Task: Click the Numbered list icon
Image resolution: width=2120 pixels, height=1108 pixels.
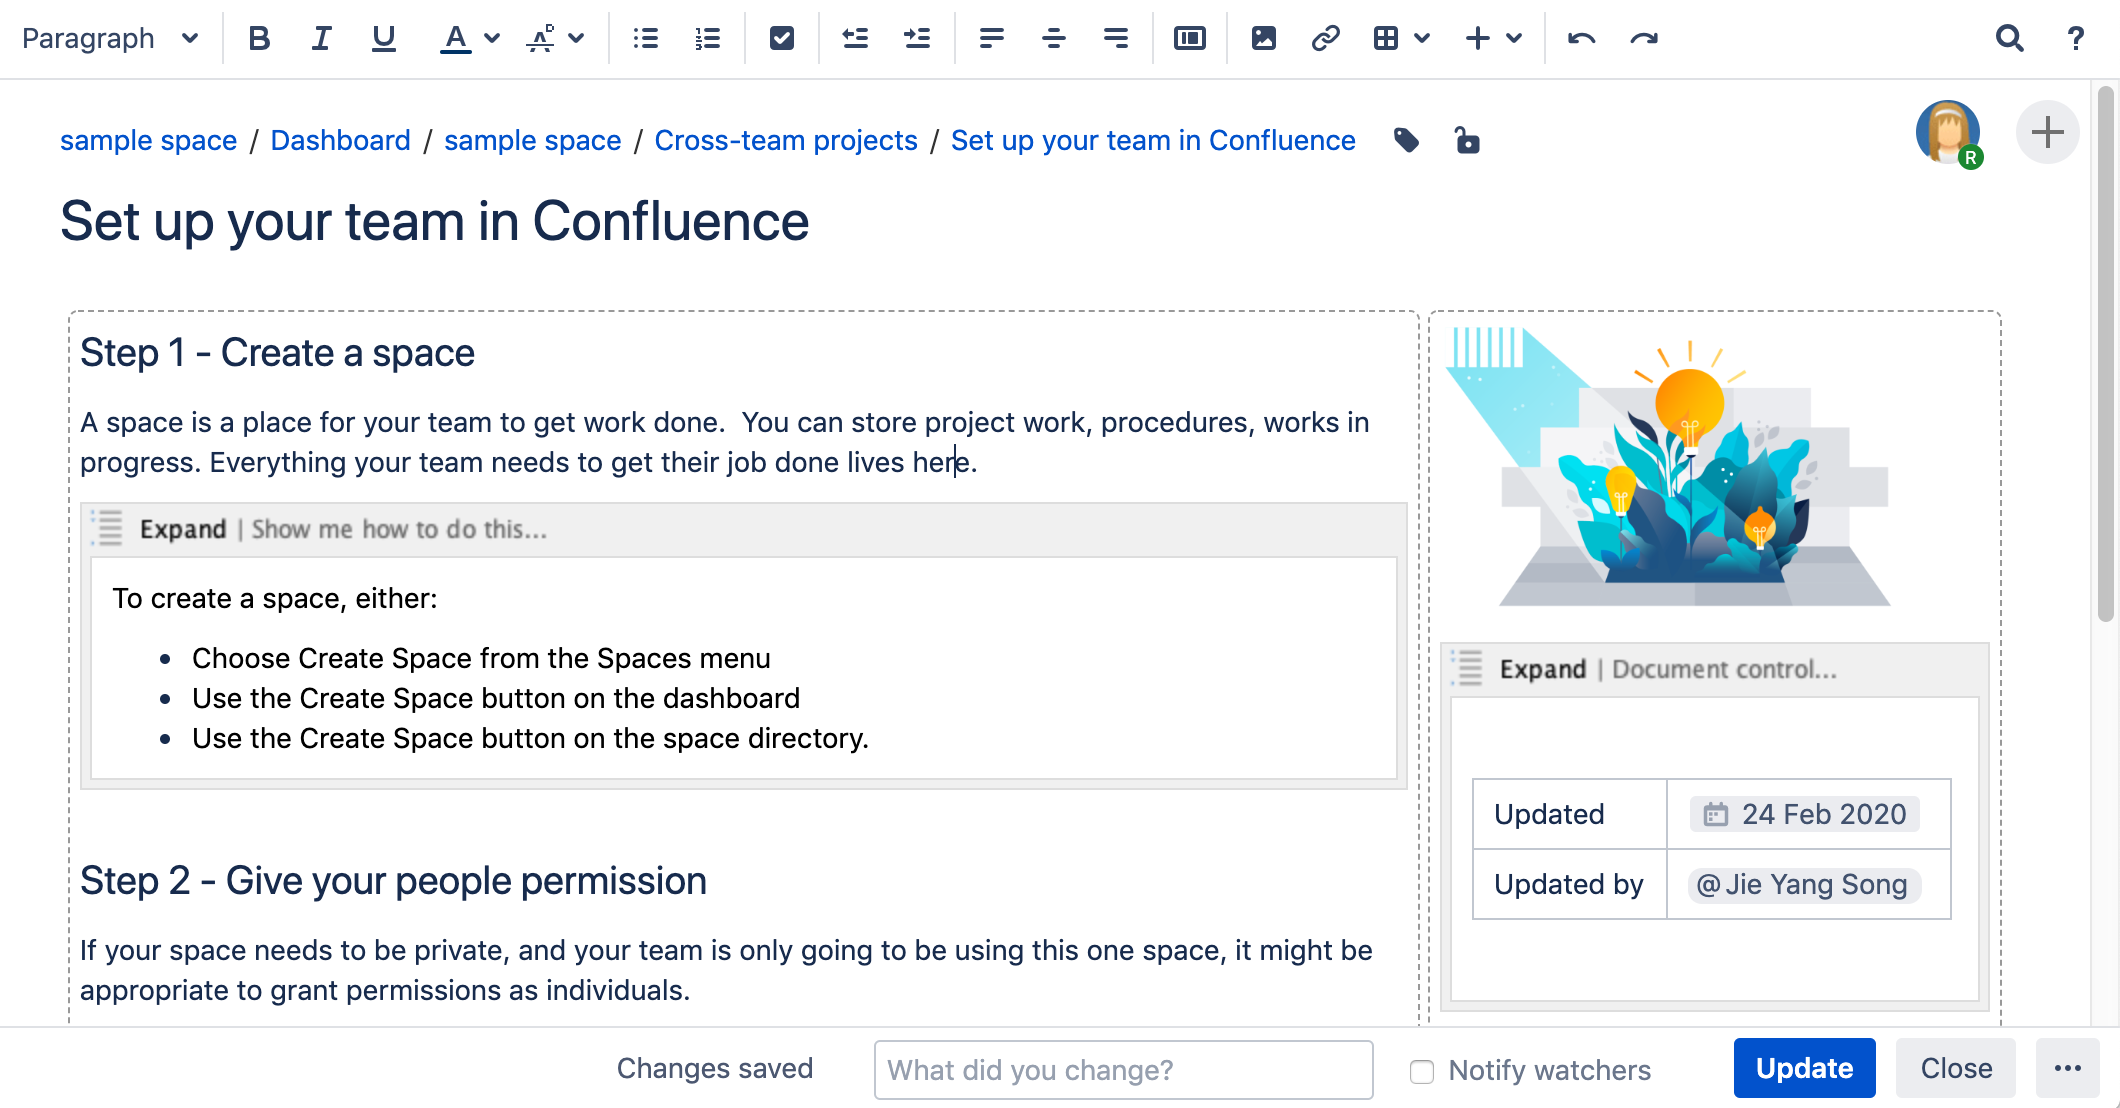Action: pos(707,38)
